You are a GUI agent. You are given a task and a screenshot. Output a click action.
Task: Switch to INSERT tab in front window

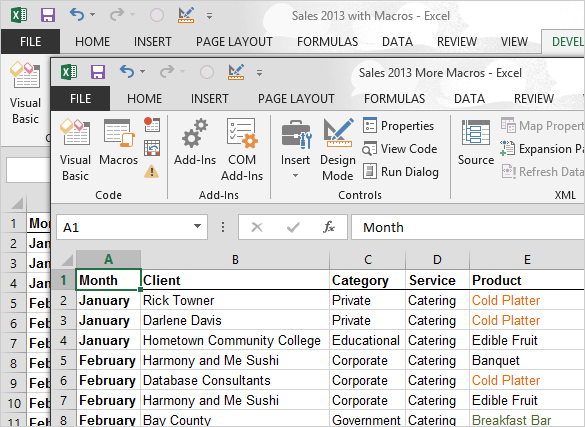[x=210, y=98]
